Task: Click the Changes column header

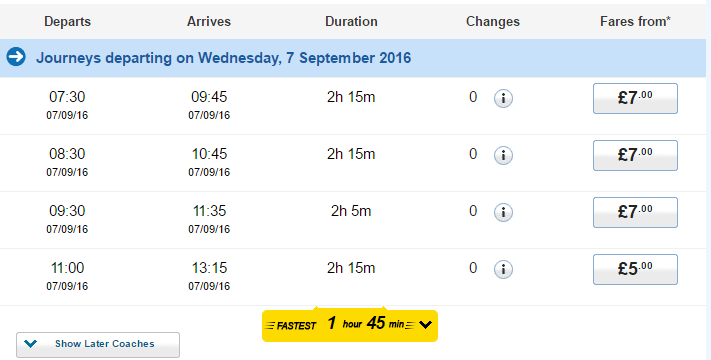Action: (x=493, y=21)
